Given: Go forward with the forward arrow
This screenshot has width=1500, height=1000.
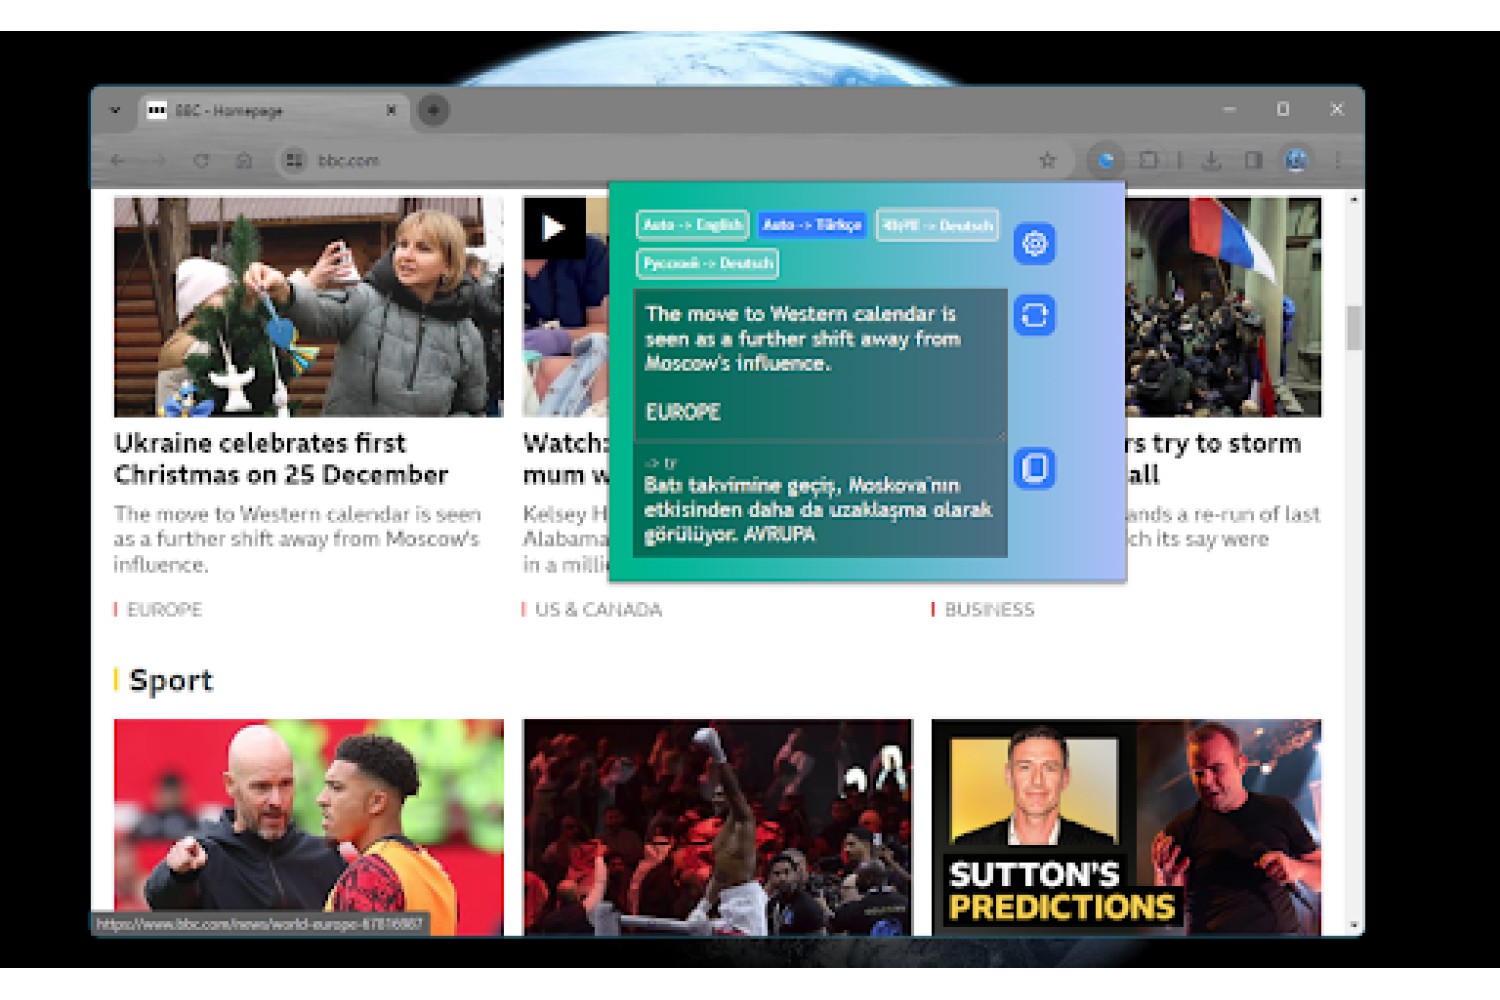Looking at the screenshot, I should (x=159, y=160).
